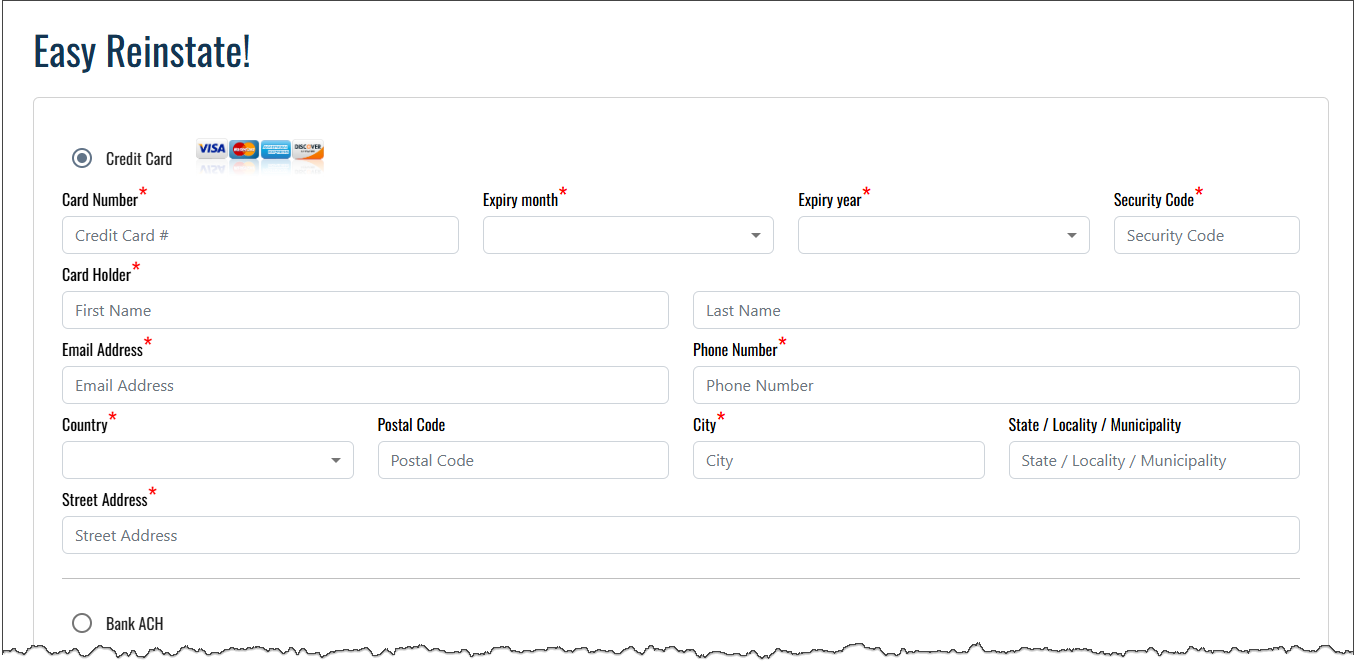Image resolution: width=1357 pixels, height=666 pixels.
Task: Focus the City input field
Action: tap(838, 460)
